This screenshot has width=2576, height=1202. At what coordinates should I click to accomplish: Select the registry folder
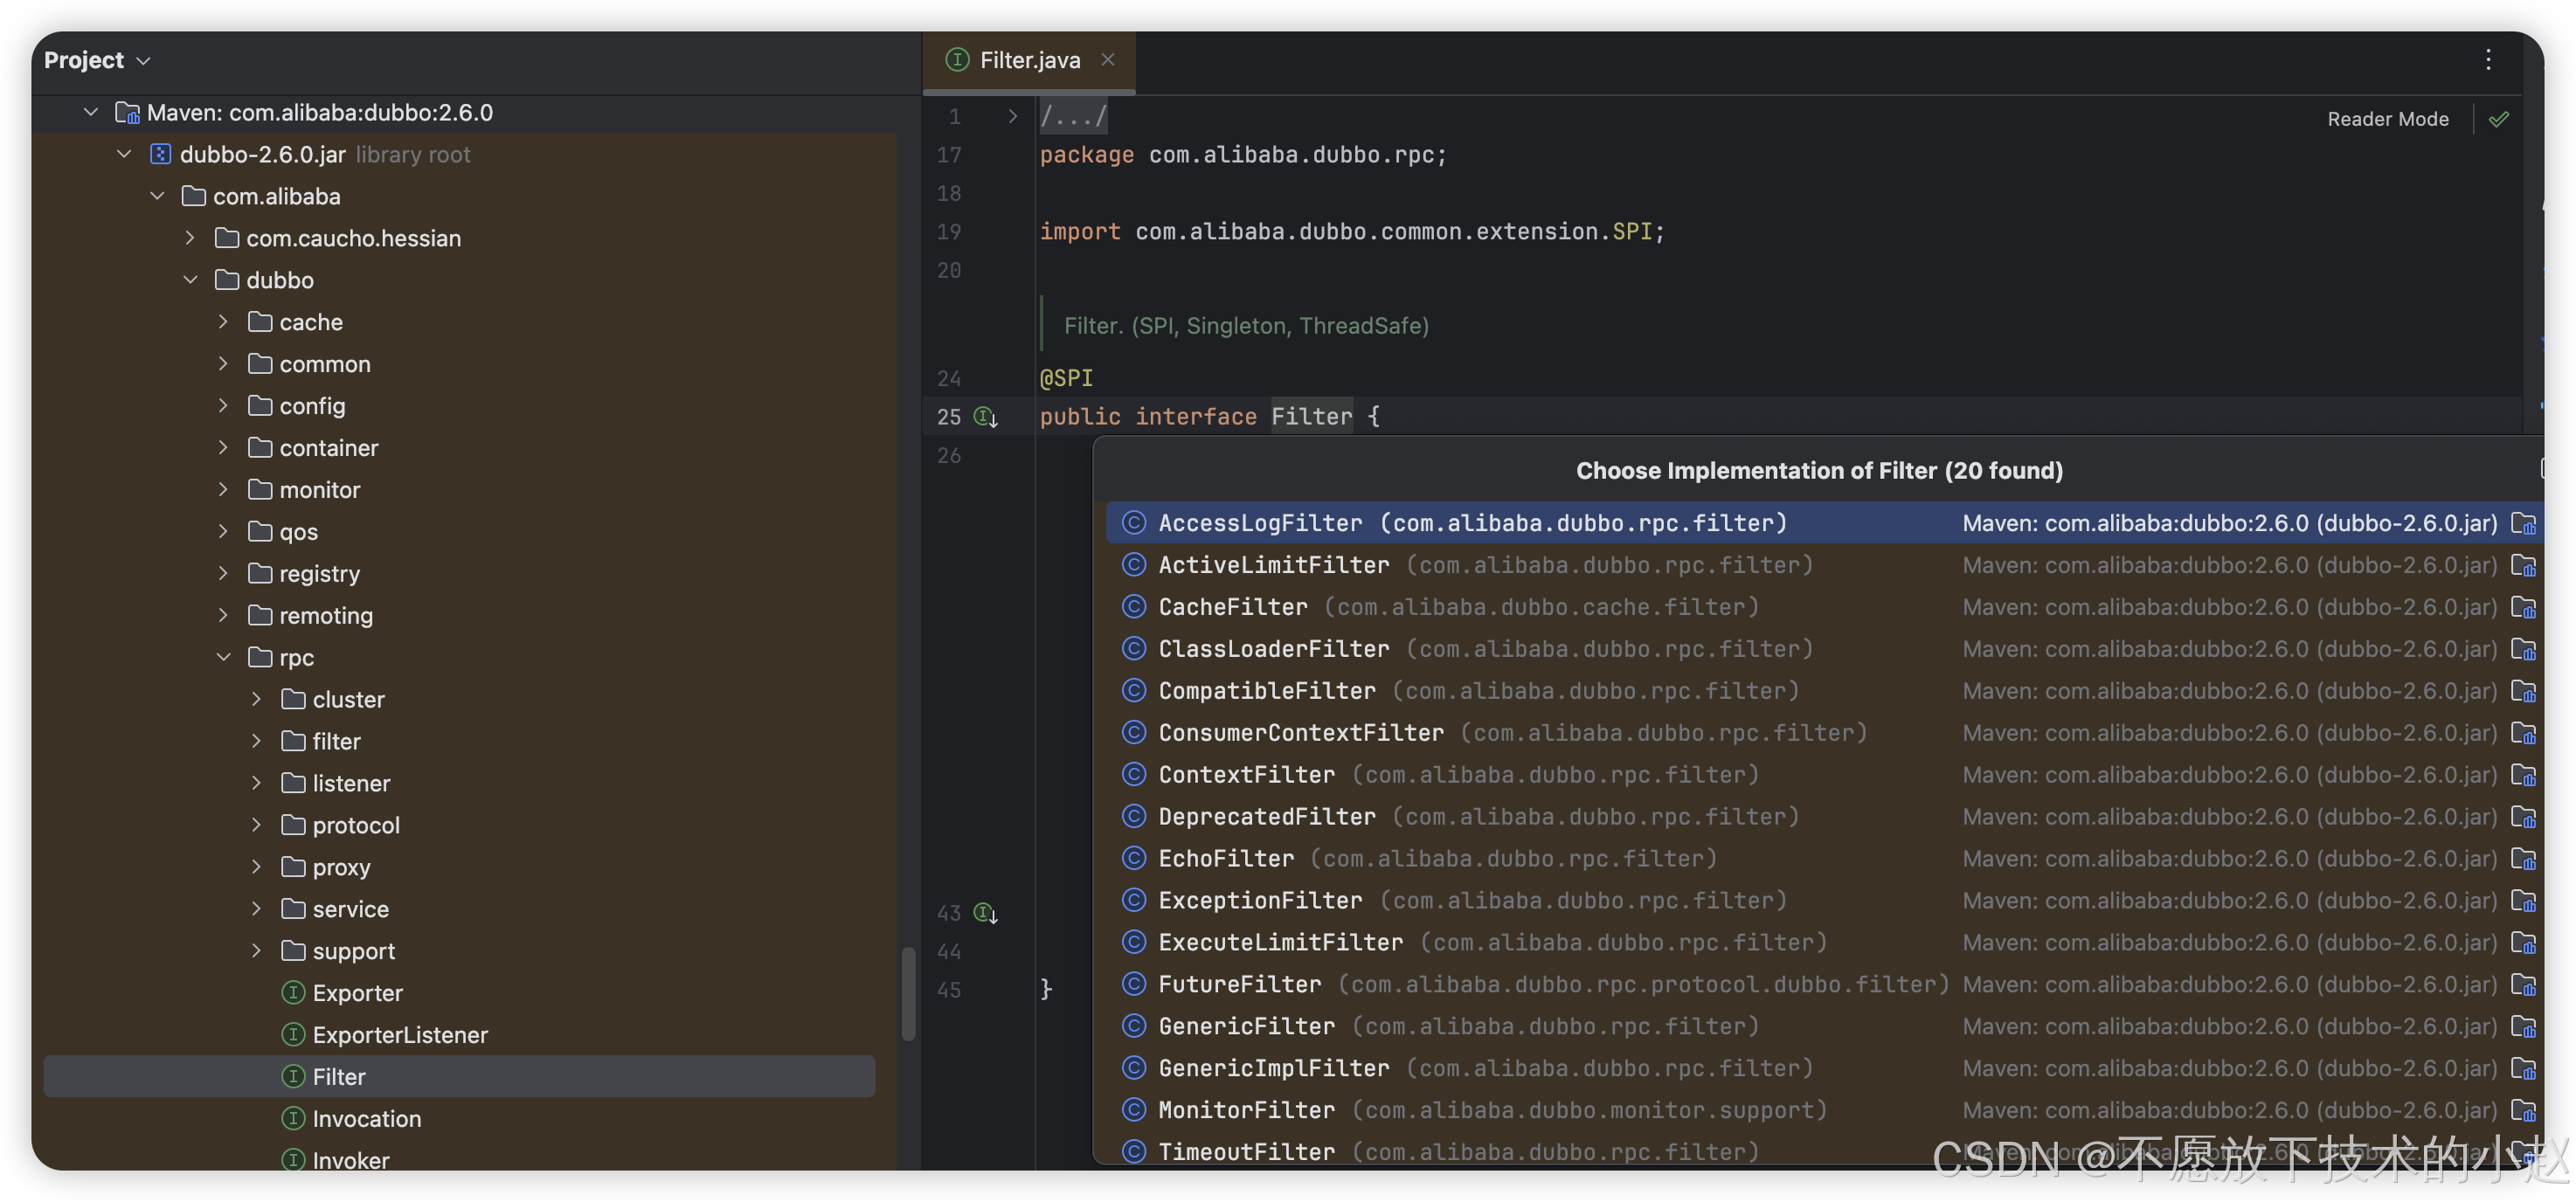(305, 574)
